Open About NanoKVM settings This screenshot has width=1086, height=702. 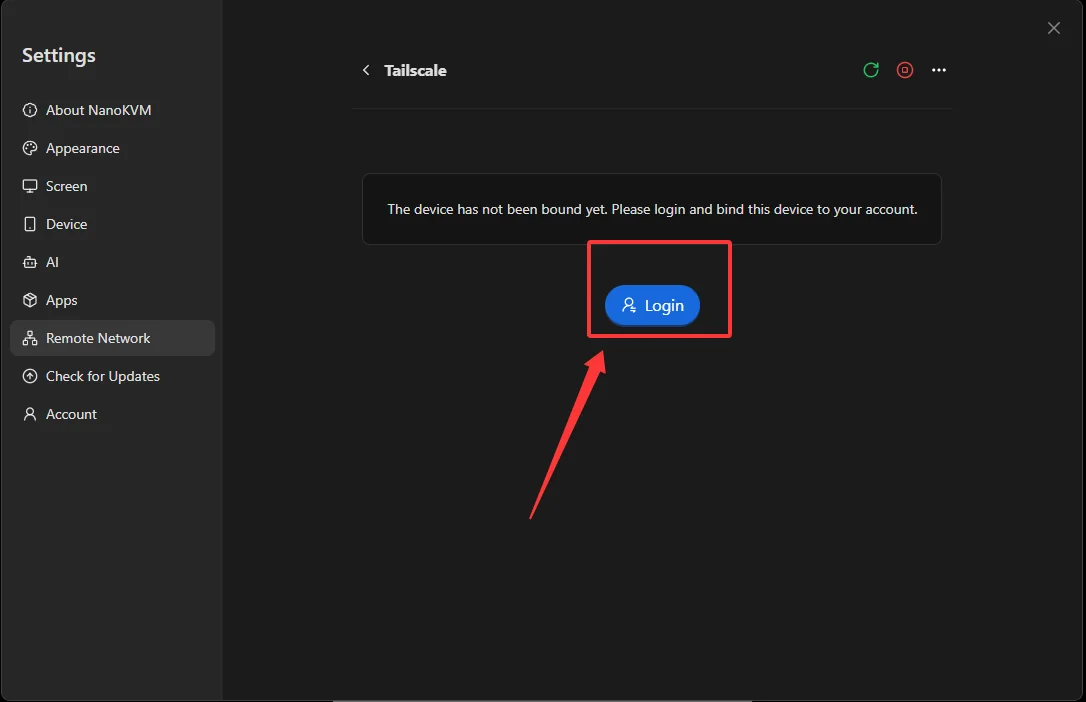pos(113,110)
